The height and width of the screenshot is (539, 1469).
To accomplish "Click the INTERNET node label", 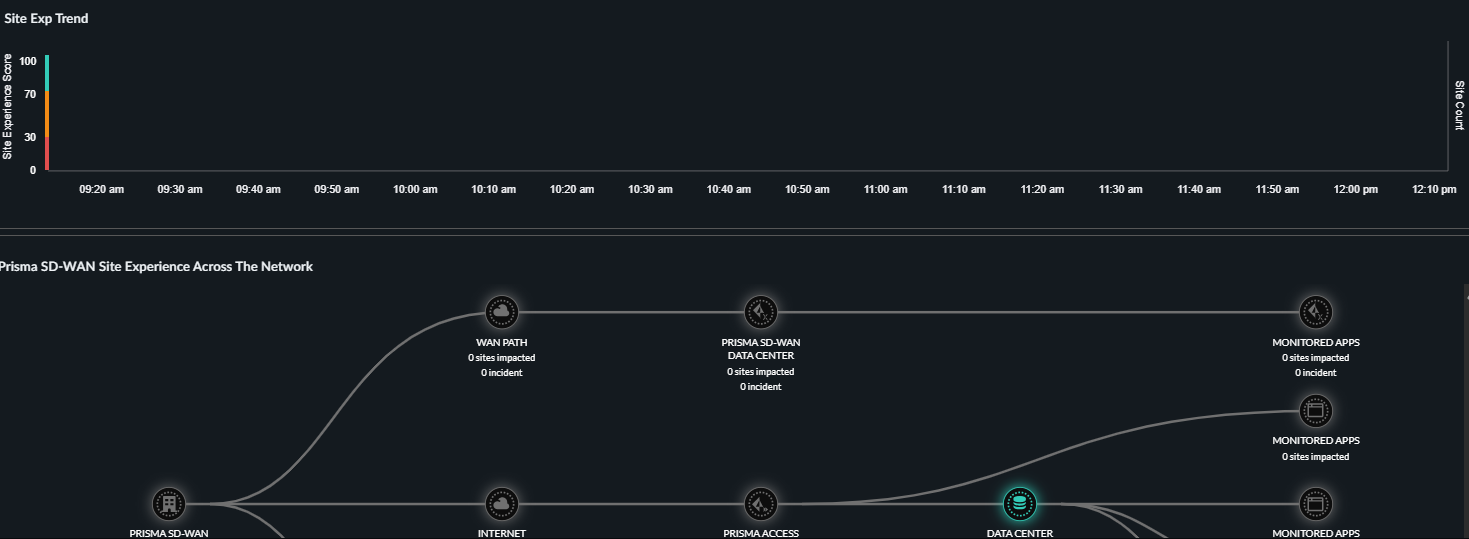I will 501,533.
